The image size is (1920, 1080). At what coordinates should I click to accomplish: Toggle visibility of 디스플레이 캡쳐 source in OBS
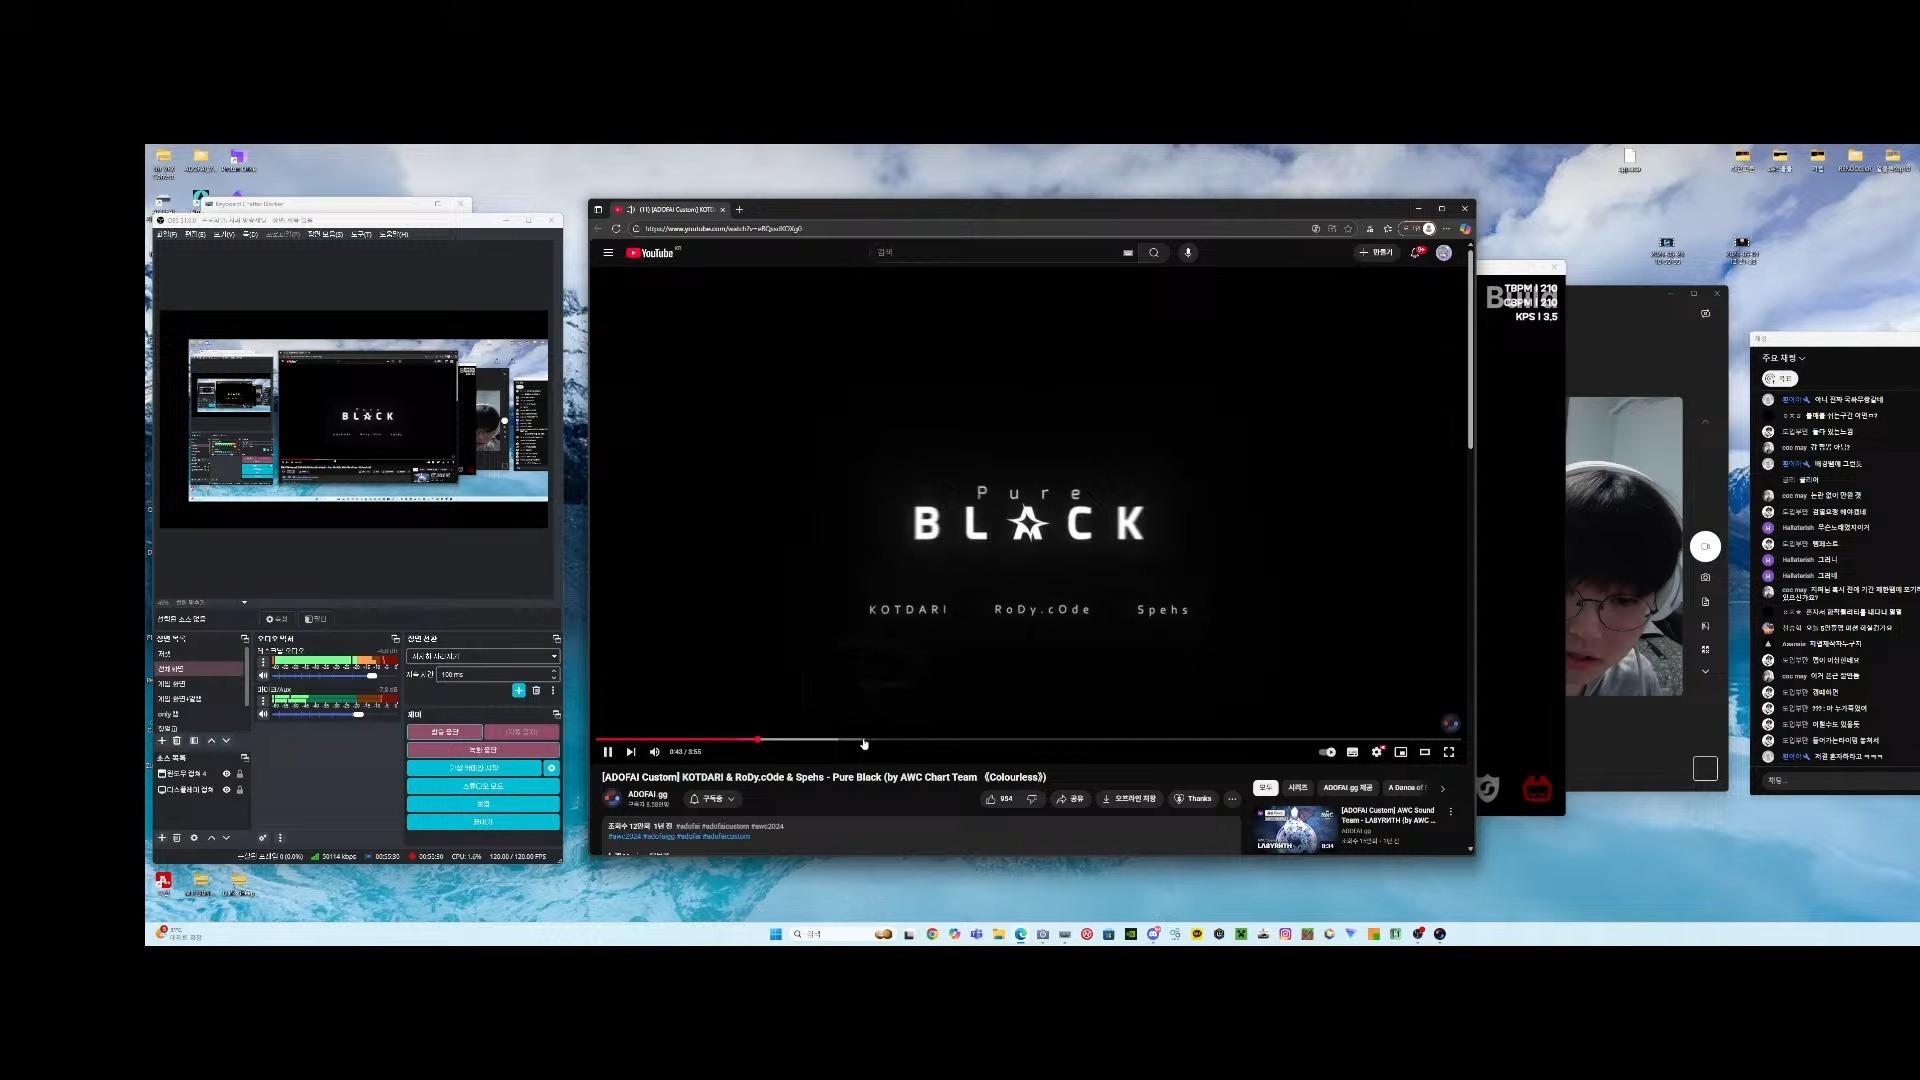click(226, 790)
